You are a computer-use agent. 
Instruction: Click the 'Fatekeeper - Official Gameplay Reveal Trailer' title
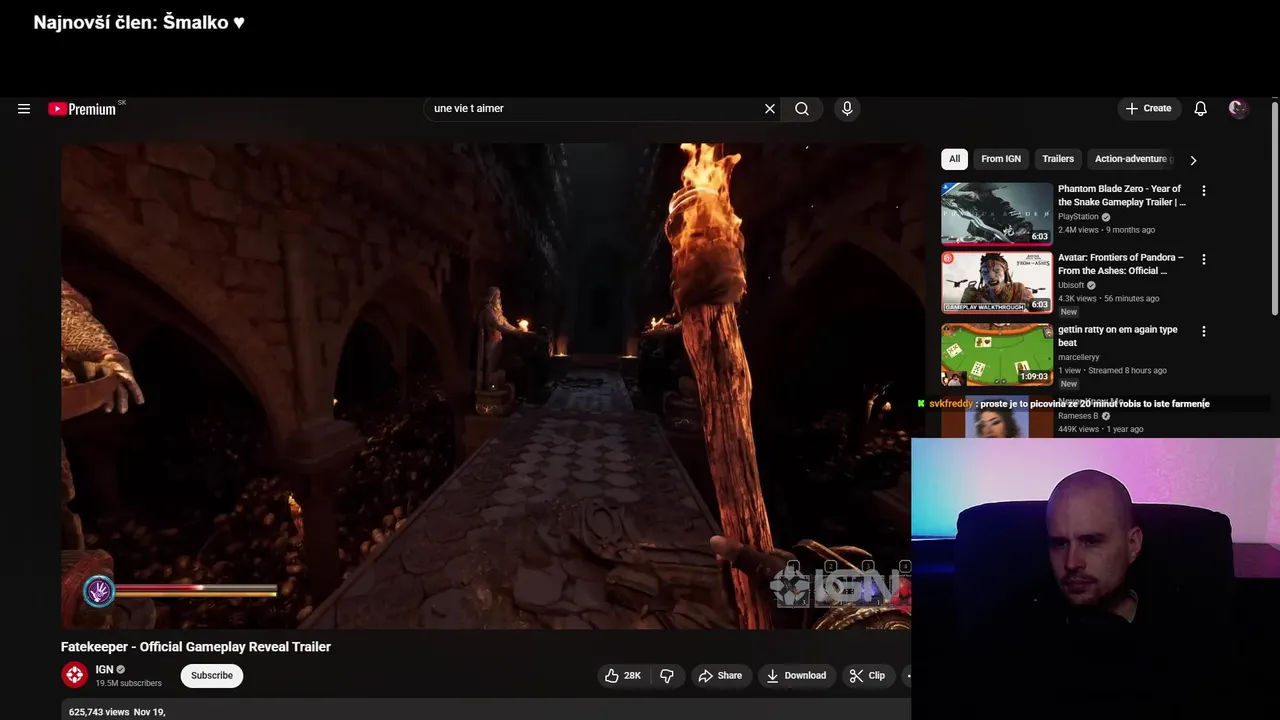point(196,647)
